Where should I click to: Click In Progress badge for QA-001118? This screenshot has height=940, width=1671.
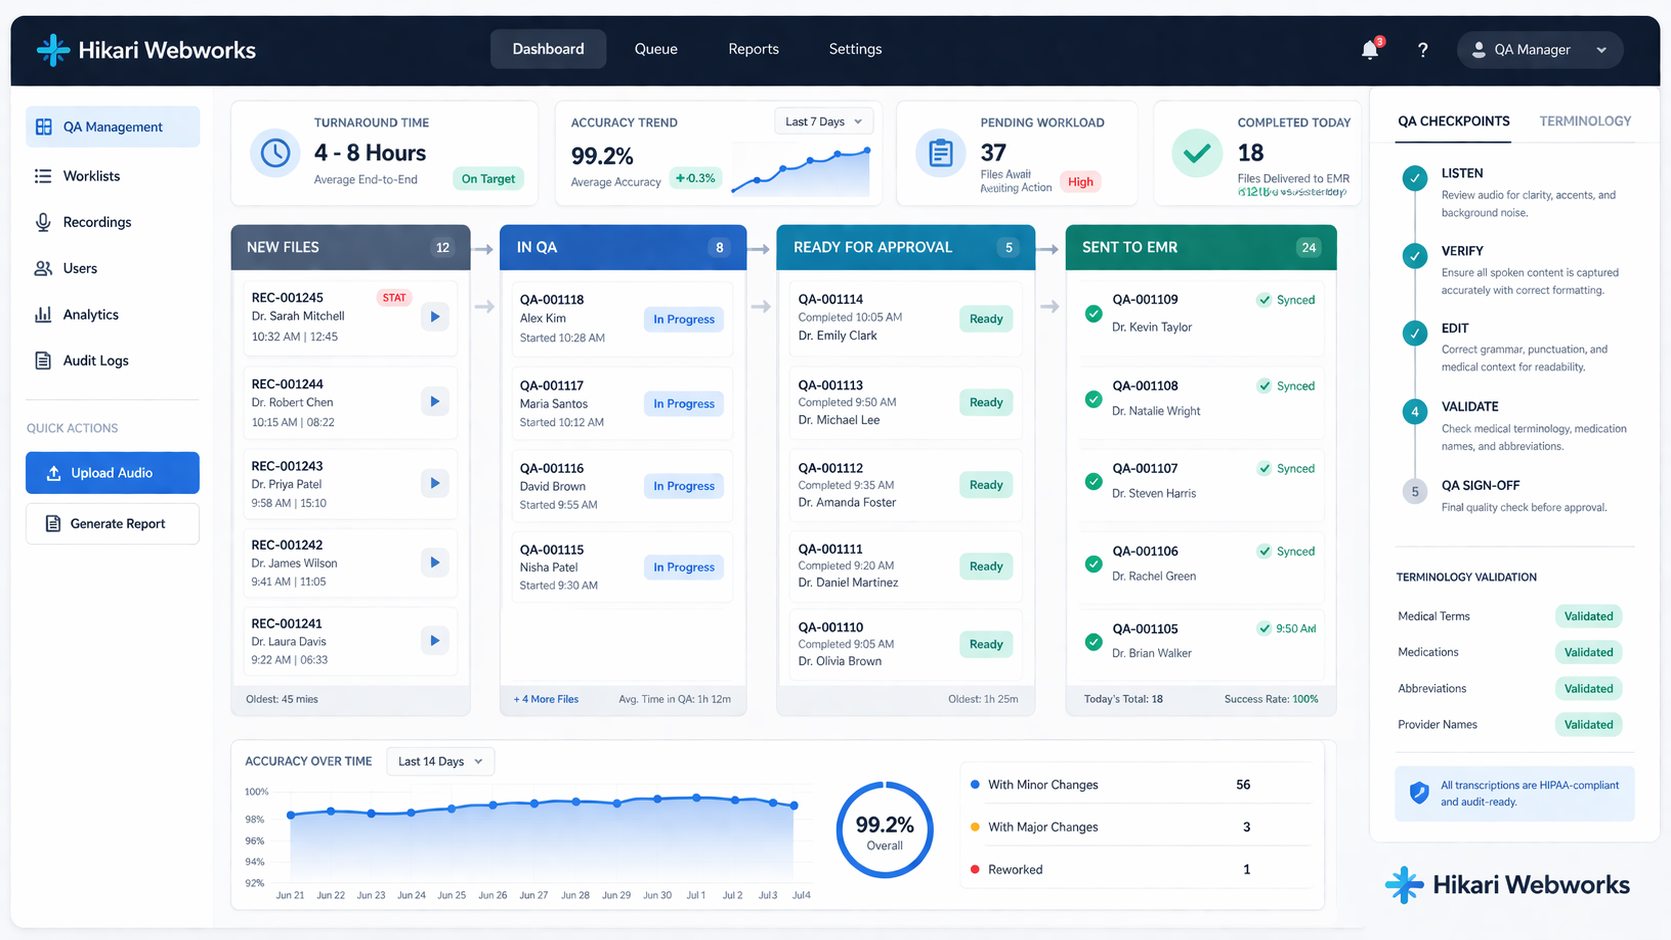coord(684,319)
